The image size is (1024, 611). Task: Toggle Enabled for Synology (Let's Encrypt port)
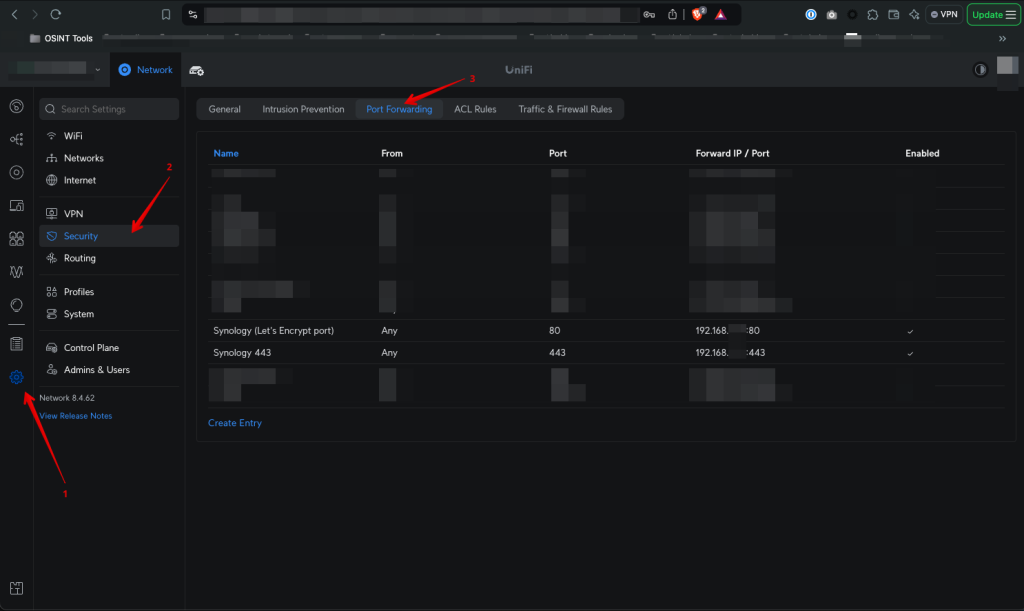pos(910,331)
